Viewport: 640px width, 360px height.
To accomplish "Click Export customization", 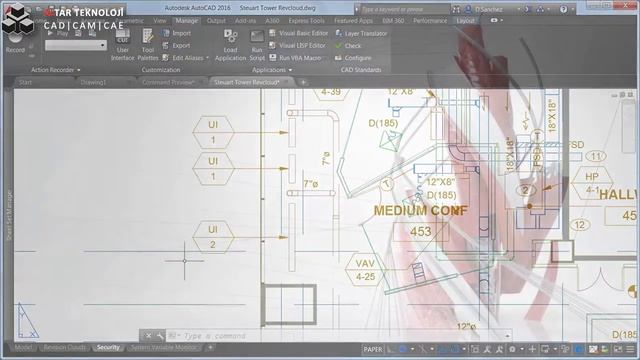I will click(176, 45).
